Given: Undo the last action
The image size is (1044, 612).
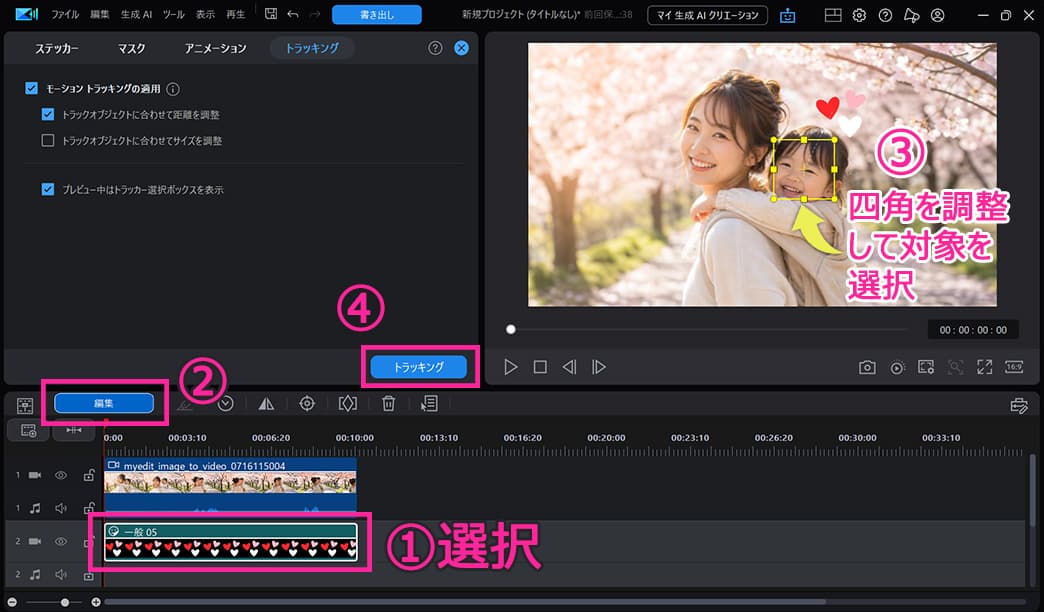Looking at the screenshot, I should tap(293, 14).
